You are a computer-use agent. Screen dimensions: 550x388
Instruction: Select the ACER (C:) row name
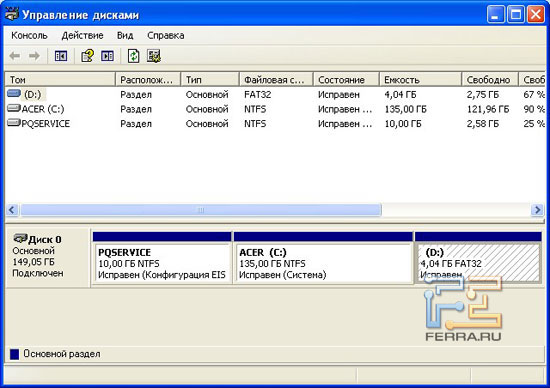coord(43,109)
